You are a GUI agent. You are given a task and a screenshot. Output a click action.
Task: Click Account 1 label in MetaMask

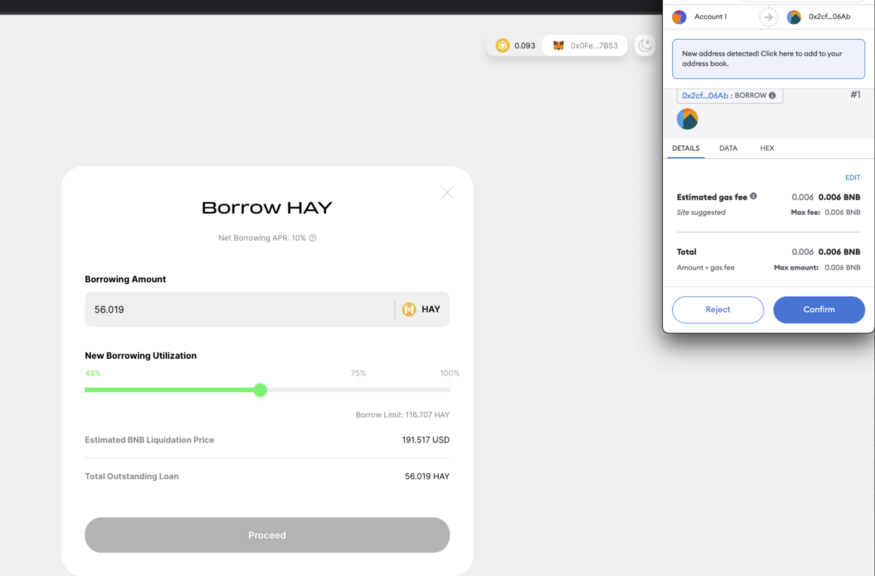(710, 17)
